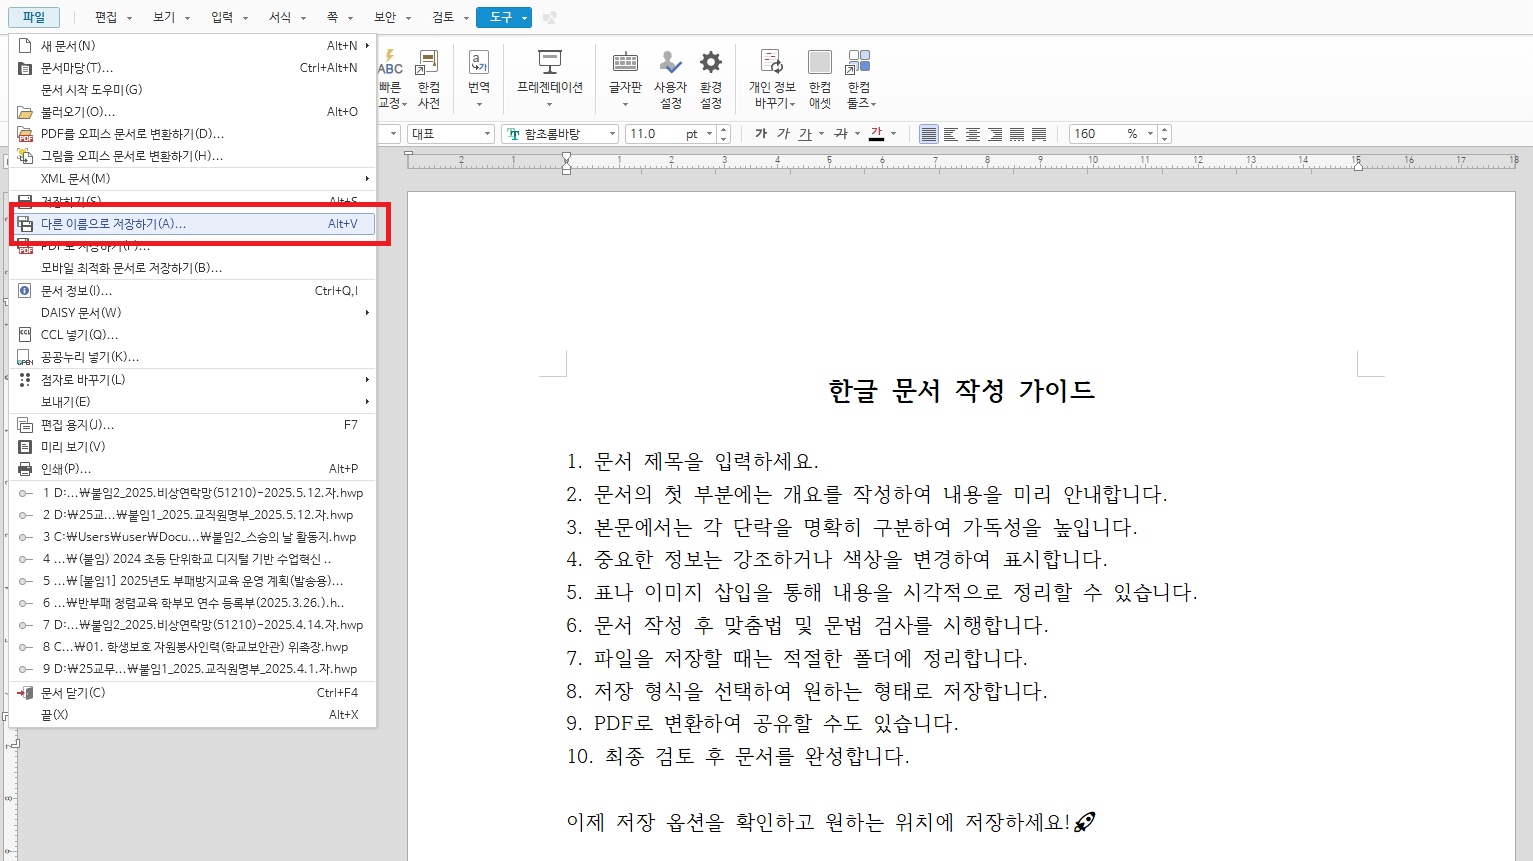Viewport: 1533px width, 861px height.
Task: Apply italic 가 formatting
Action: point(783,134)
